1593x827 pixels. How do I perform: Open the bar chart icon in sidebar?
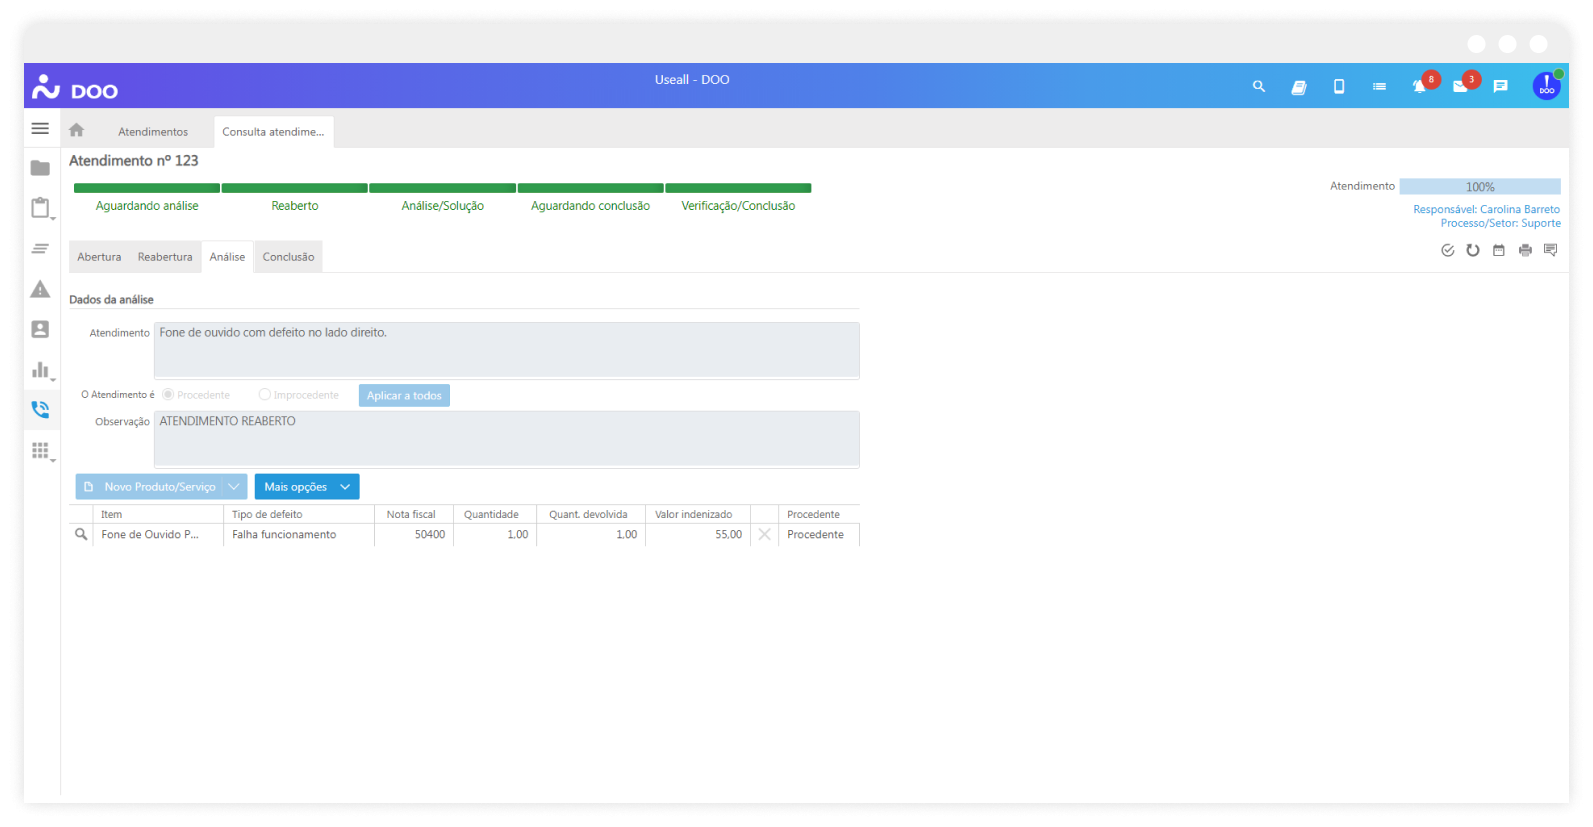click(x=40, y=370)
